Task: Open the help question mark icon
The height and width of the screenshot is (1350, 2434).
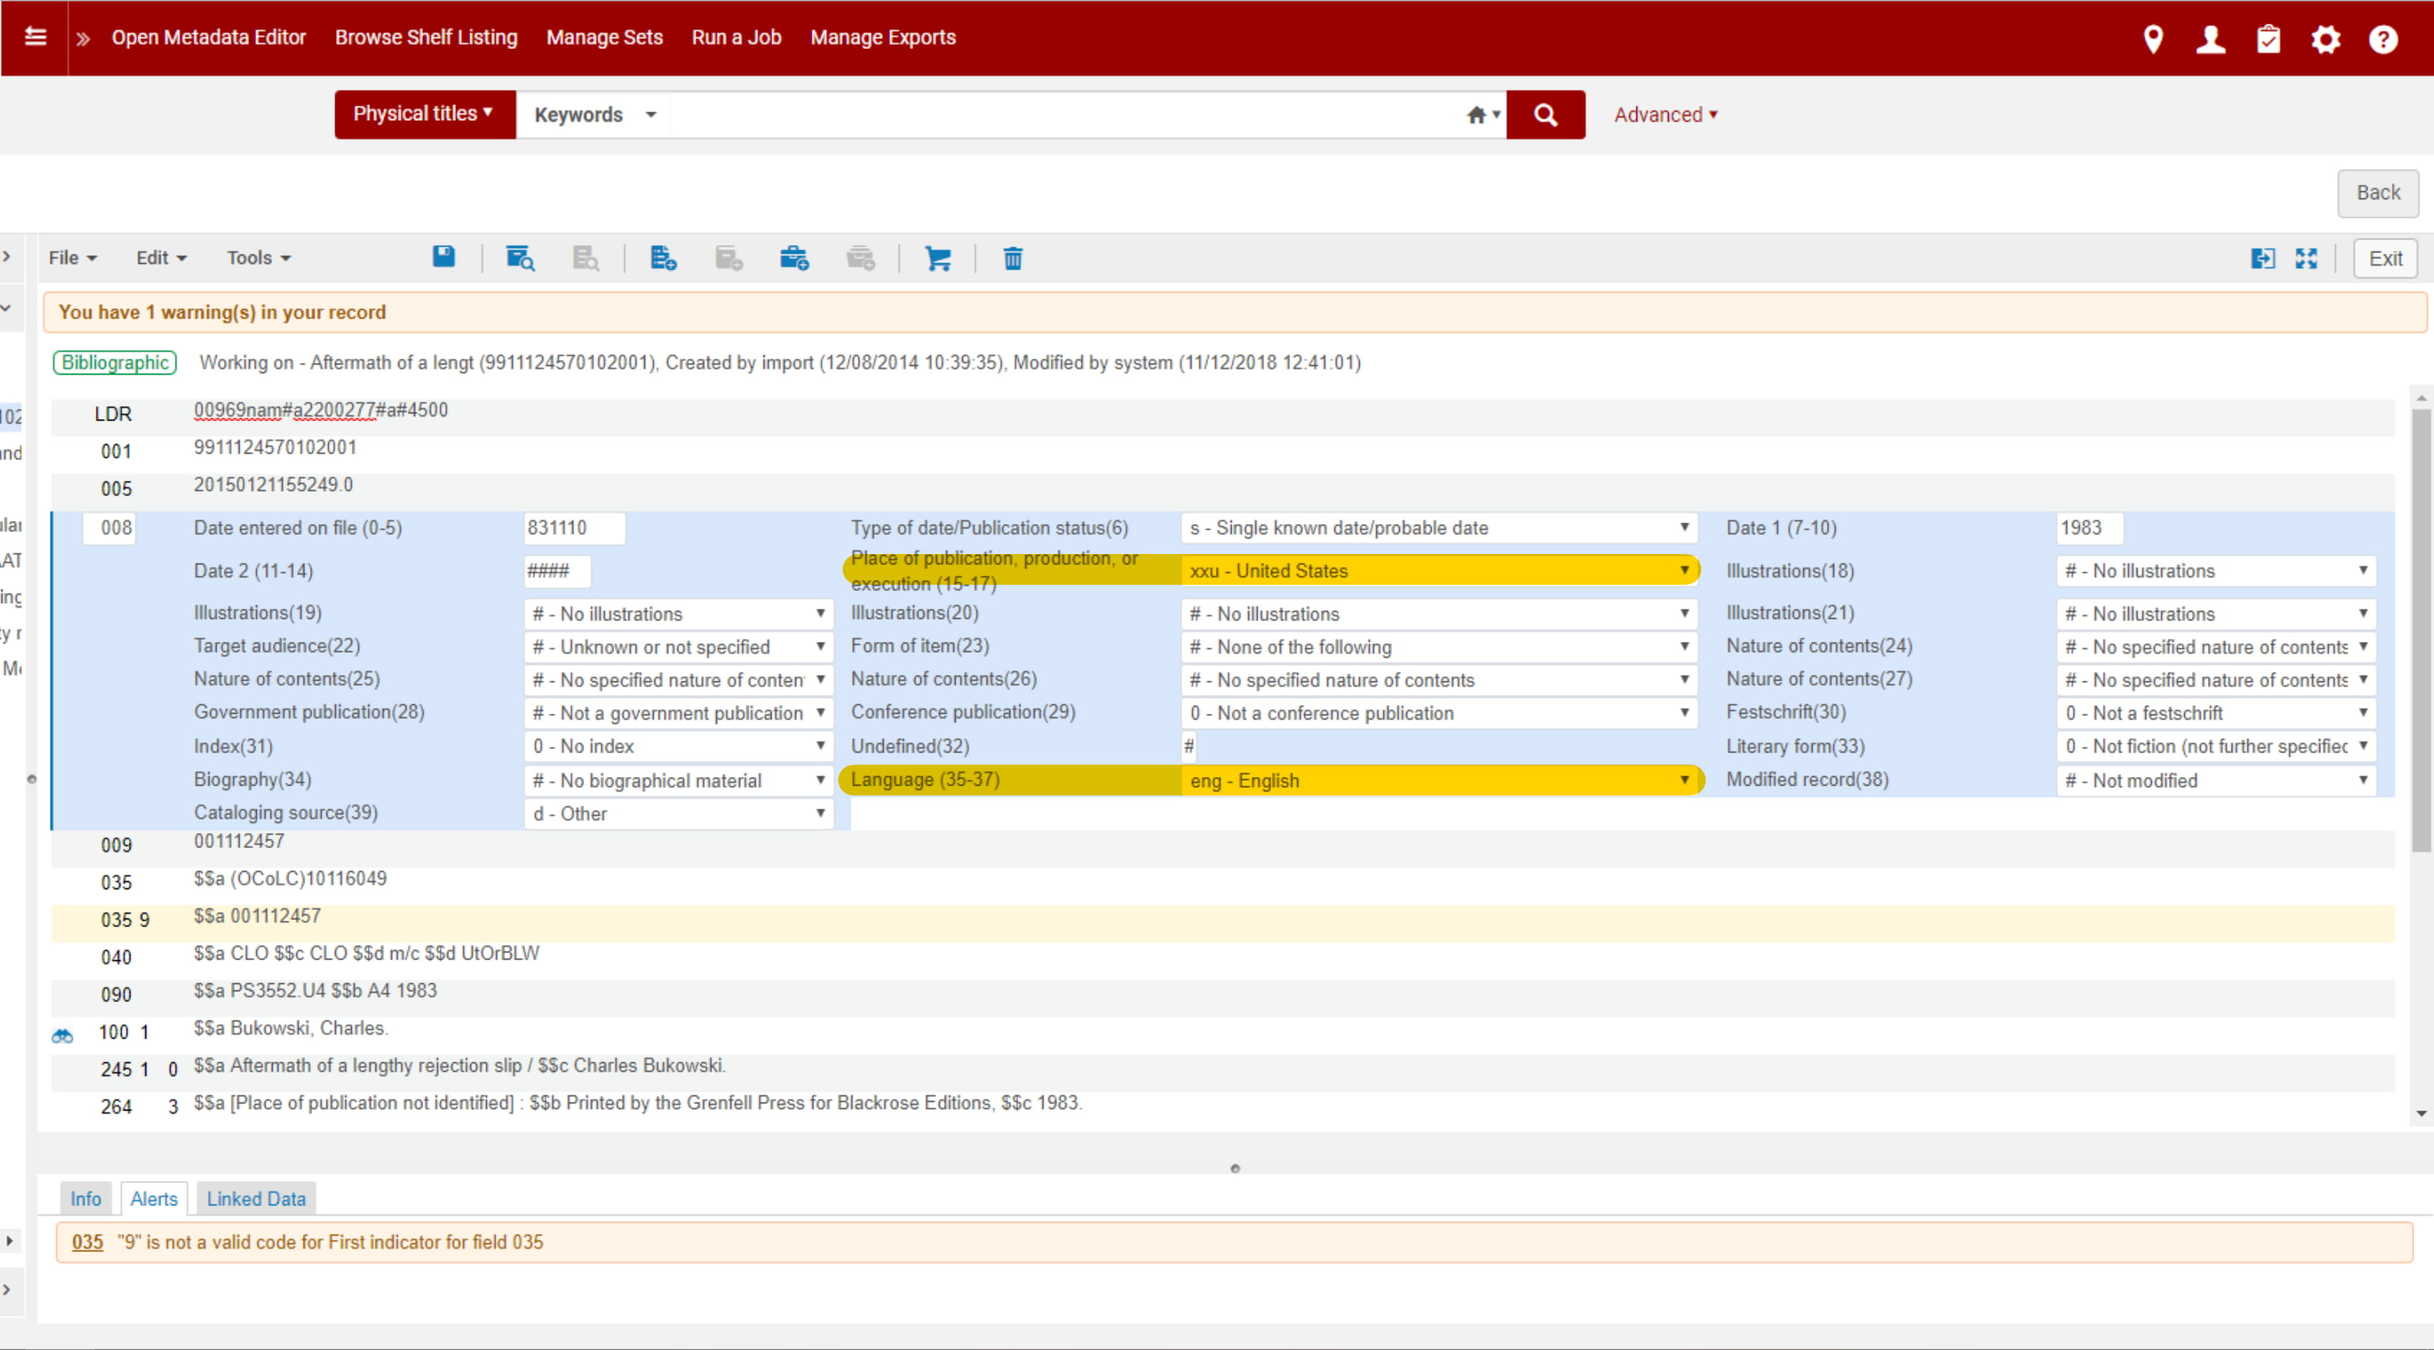Action: 2383,39
